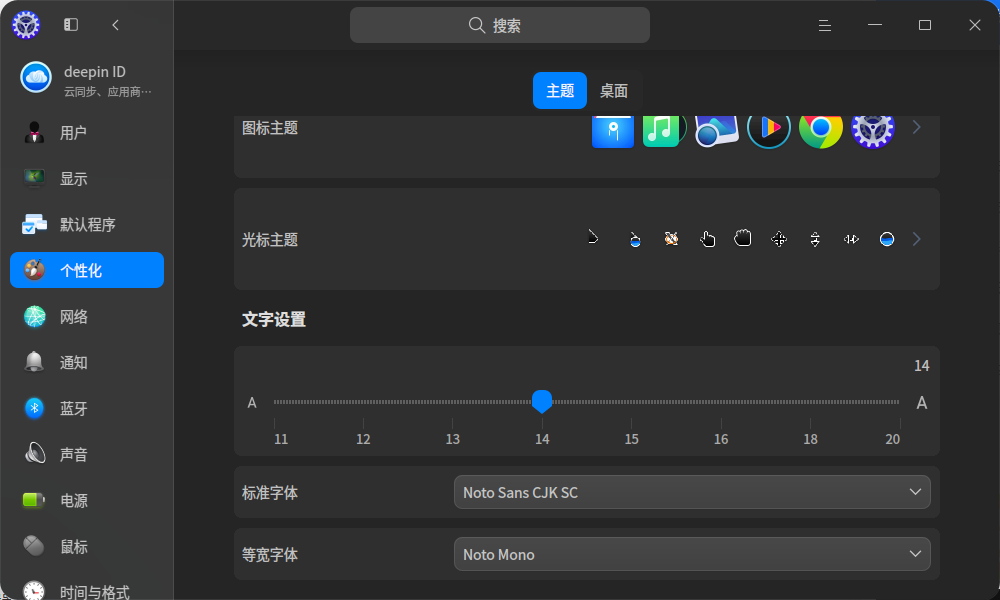Click the arrow pointer cursor preview
1000x600 pixels.
(x=593, y=237)
